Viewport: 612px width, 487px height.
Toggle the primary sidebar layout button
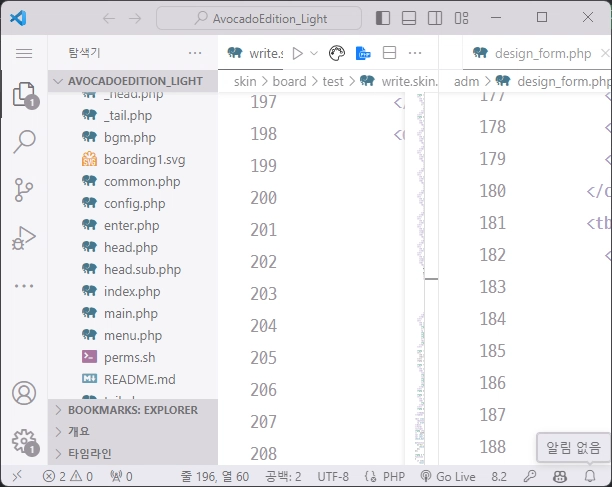coord(382,18)
